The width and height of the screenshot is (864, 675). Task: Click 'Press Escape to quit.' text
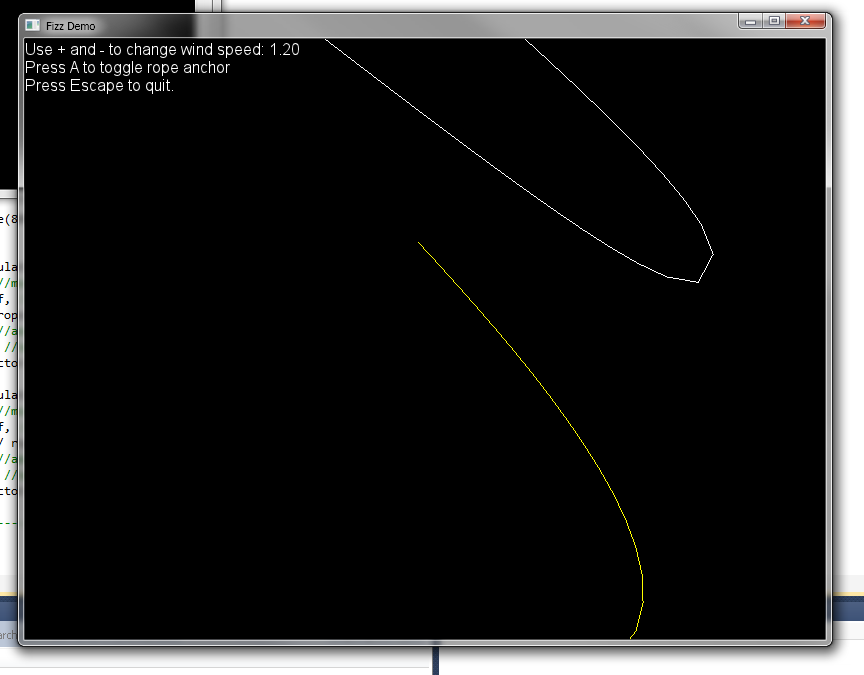[99, 86]
